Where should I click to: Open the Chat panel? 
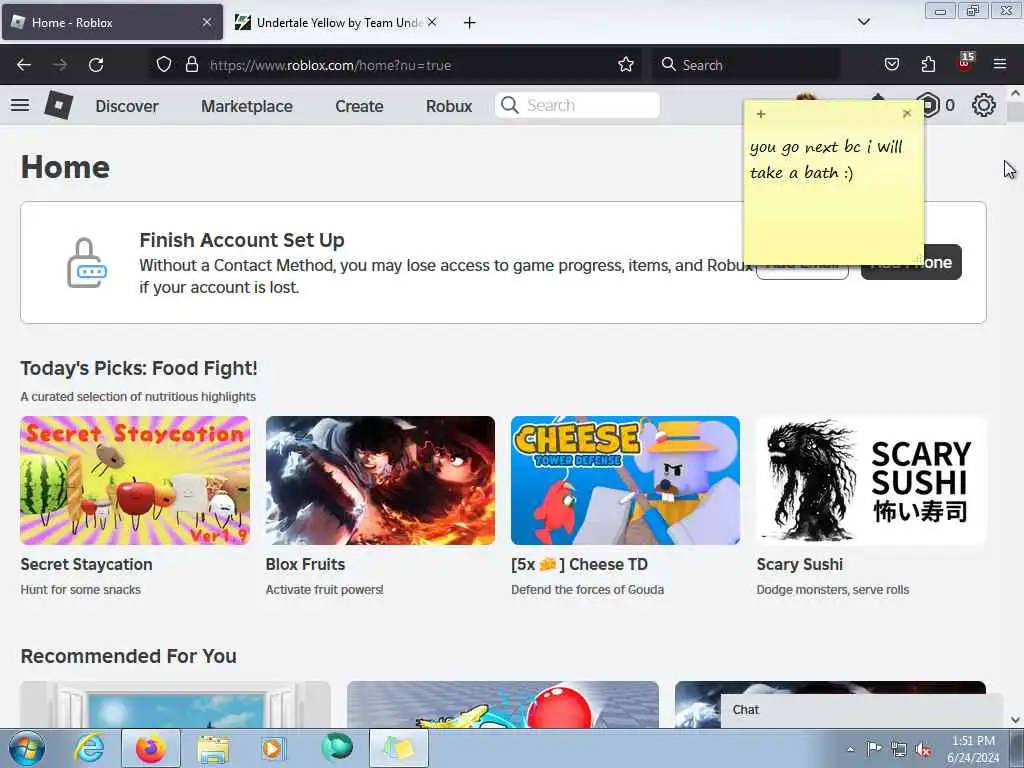coord(862,711)
